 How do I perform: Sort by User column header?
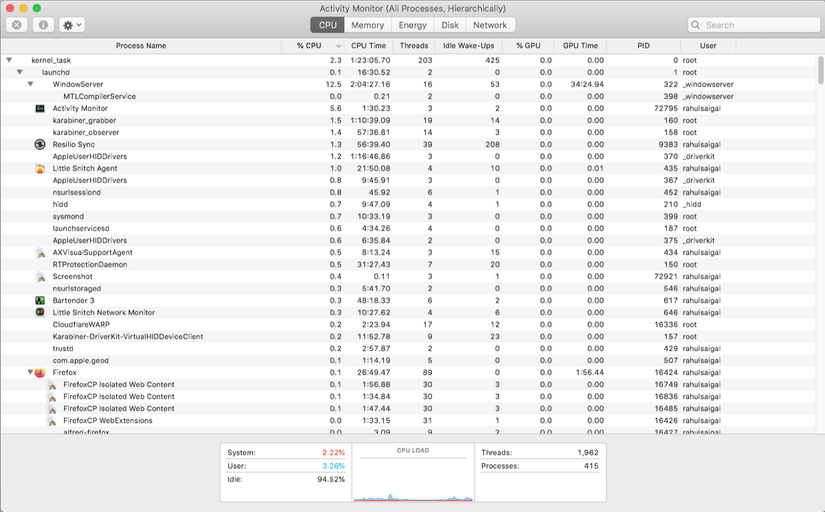click(x=708, y=46)
